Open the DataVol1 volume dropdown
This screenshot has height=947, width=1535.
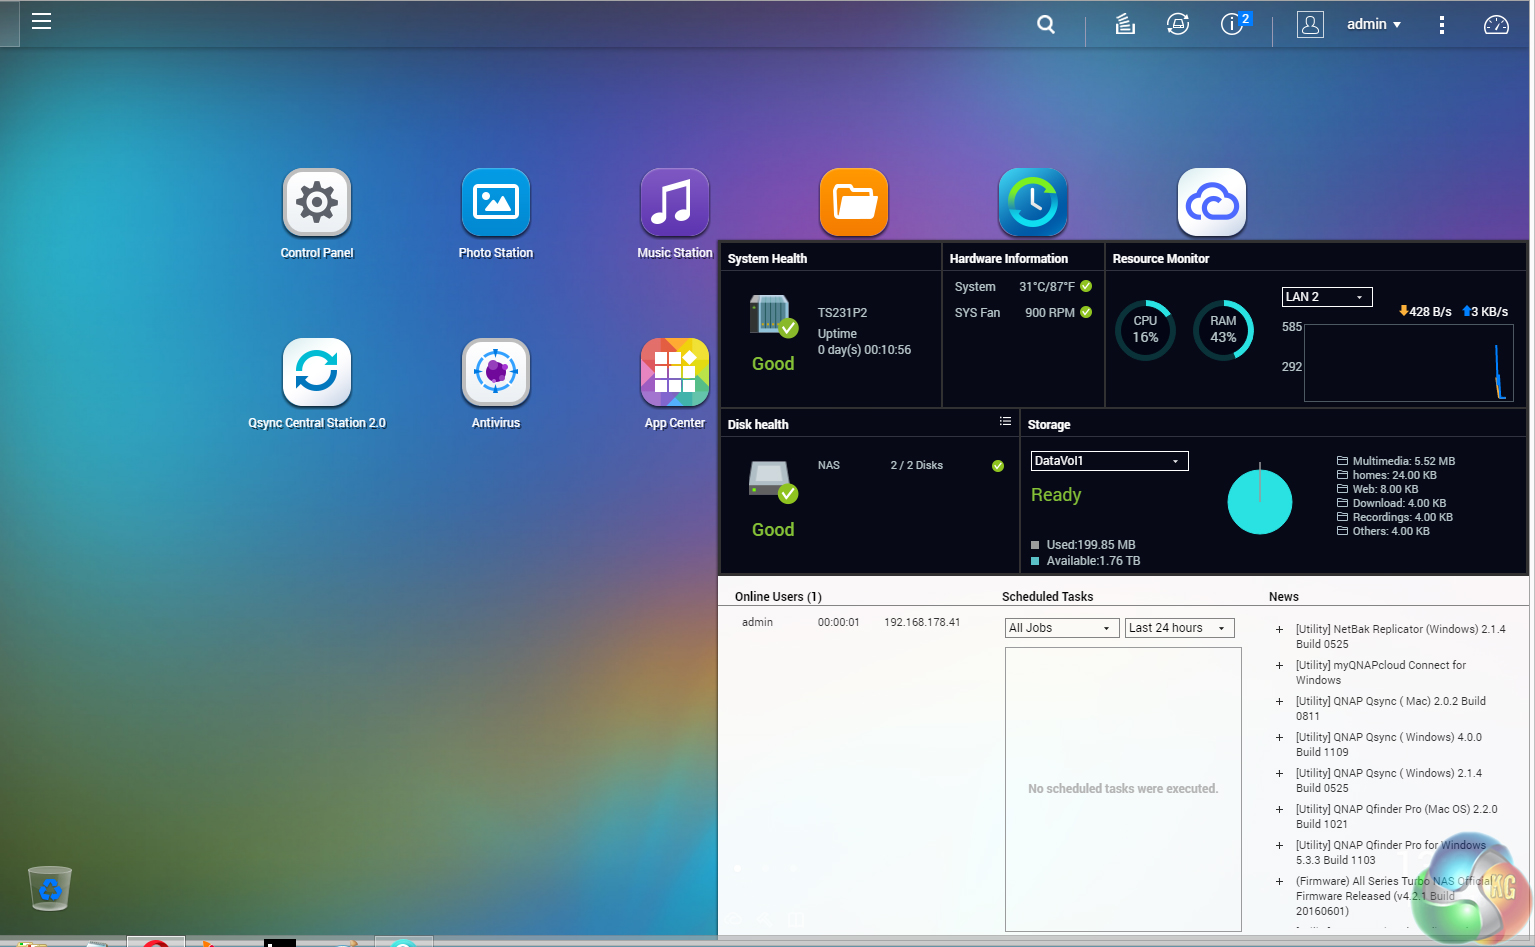(x=1109, y=461)
